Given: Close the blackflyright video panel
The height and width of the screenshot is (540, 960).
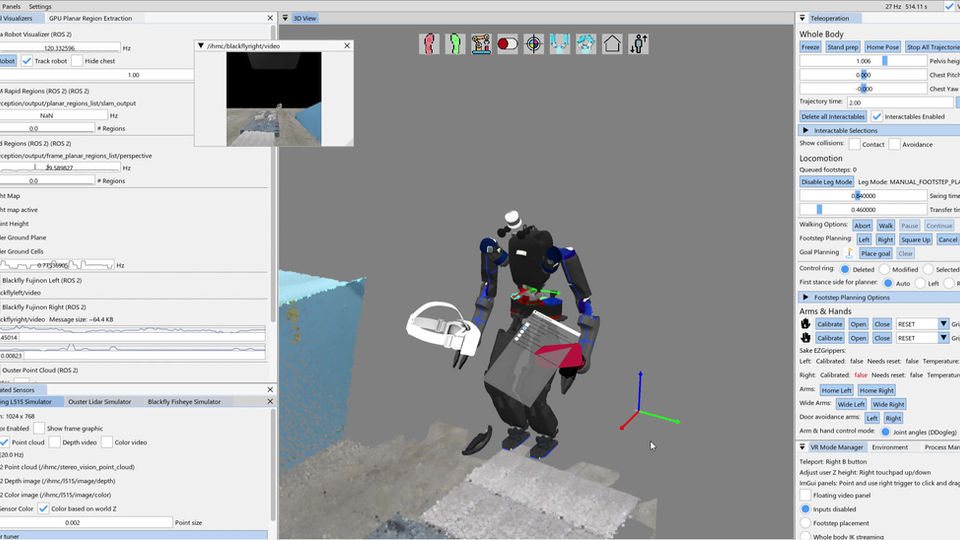Looking at the screenshot, I should [347, 46].
